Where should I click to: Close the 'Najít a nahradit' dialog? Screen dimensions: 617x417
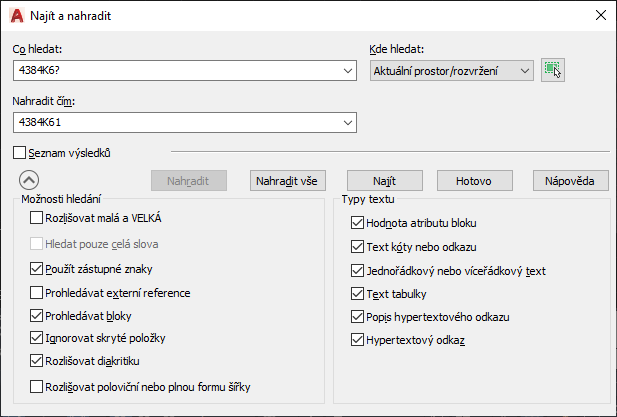(x=600, y=15)
